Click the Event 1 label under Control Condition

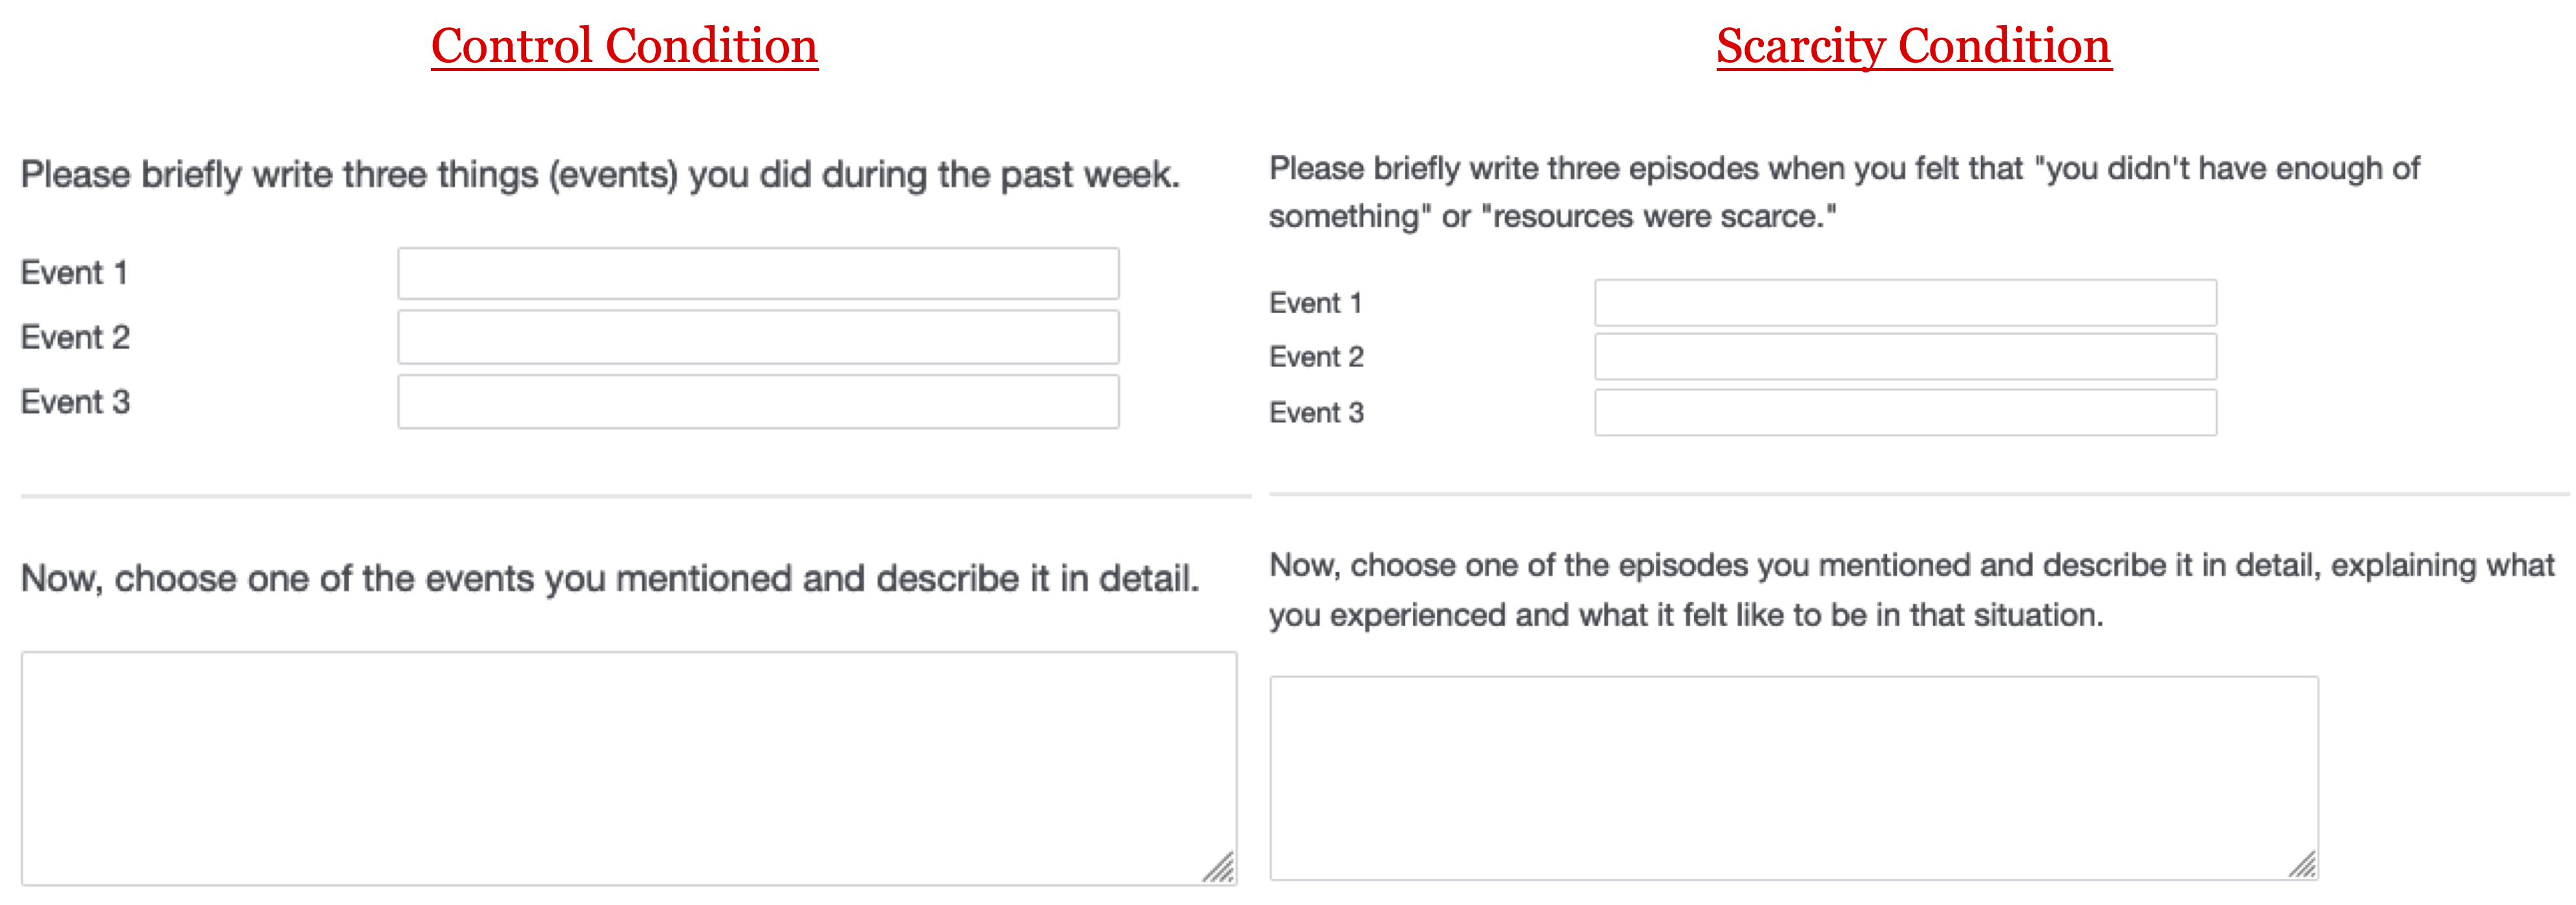pyautogui.click(x=75, y=273)
